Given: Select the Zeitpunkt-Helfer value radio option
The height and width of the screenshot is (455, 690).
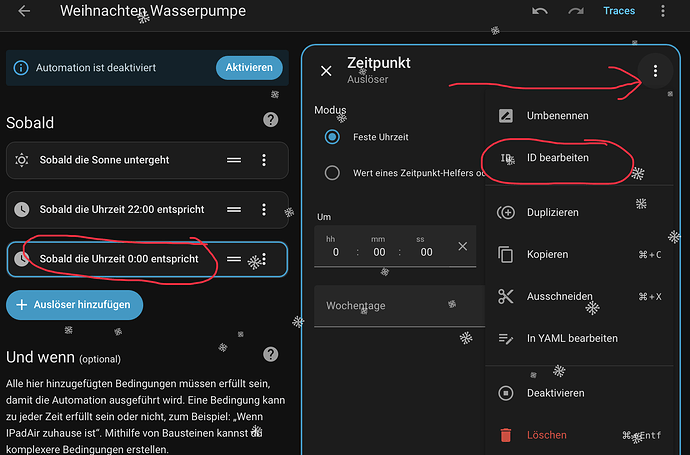Looking at the screenshot, I should point(333,173).
